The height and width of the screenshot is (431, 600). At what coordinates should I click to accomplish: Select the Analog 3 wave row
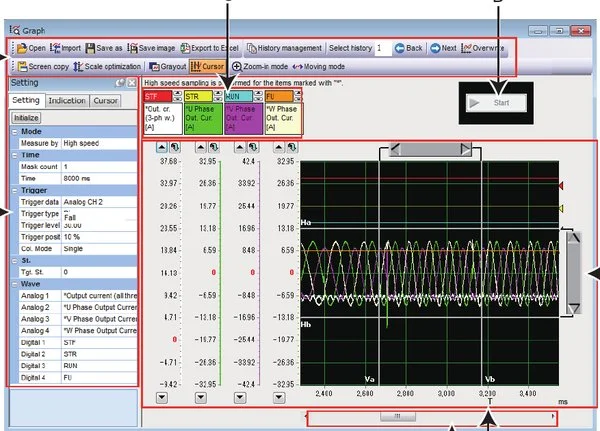click(78, 319)
